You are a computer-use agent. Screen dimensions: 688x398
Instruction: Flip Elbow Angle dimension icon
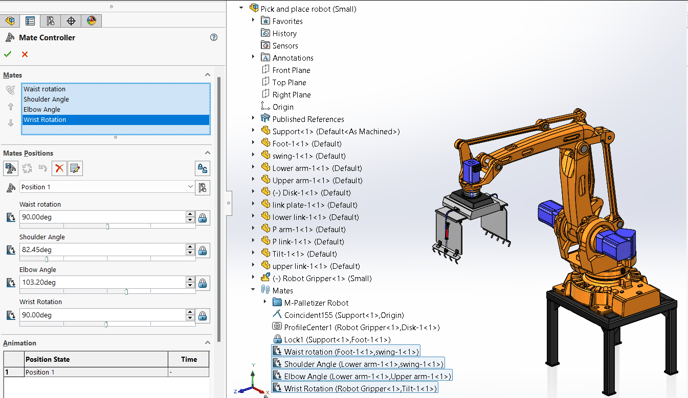pos(11,283)
